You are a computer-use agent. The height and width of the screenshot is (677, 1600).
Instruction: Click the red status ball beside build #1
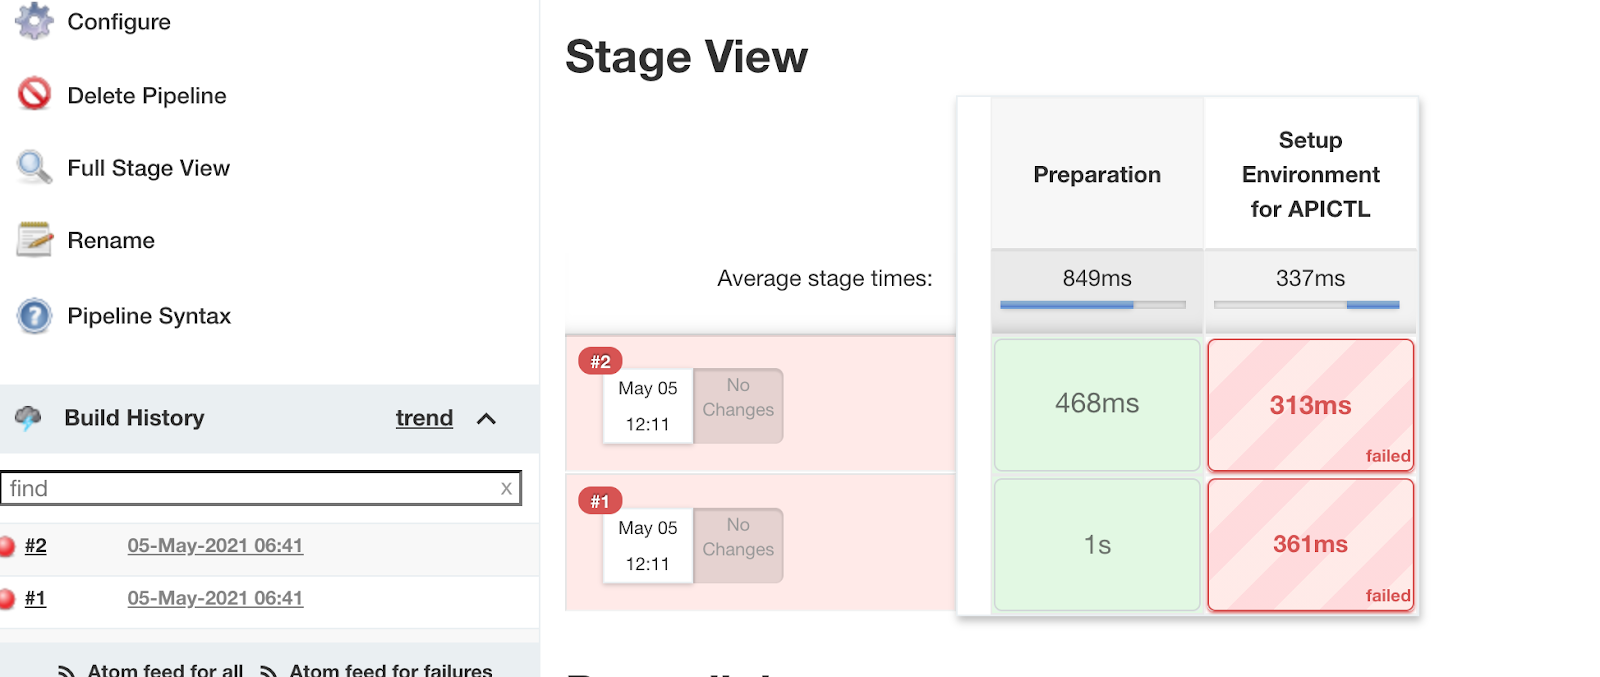click(10, 598)
